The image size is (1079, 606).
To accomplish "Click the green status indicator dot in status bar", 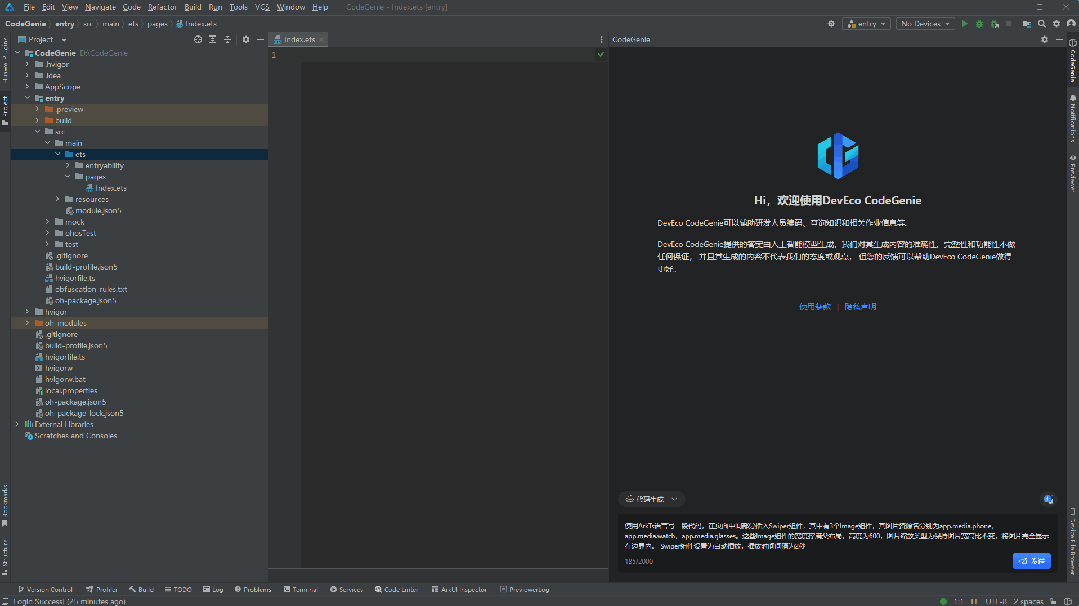I will coord(943,601).
